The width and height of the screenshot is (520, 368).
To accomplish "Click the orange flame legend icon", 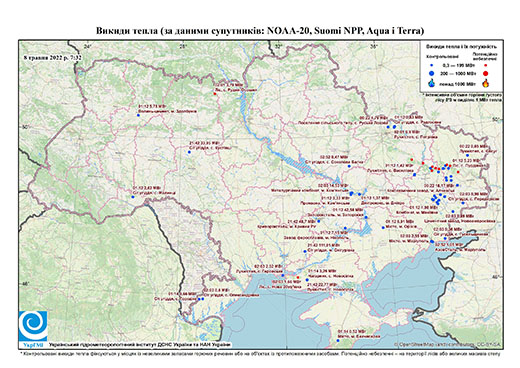I will tap(486, 83).
